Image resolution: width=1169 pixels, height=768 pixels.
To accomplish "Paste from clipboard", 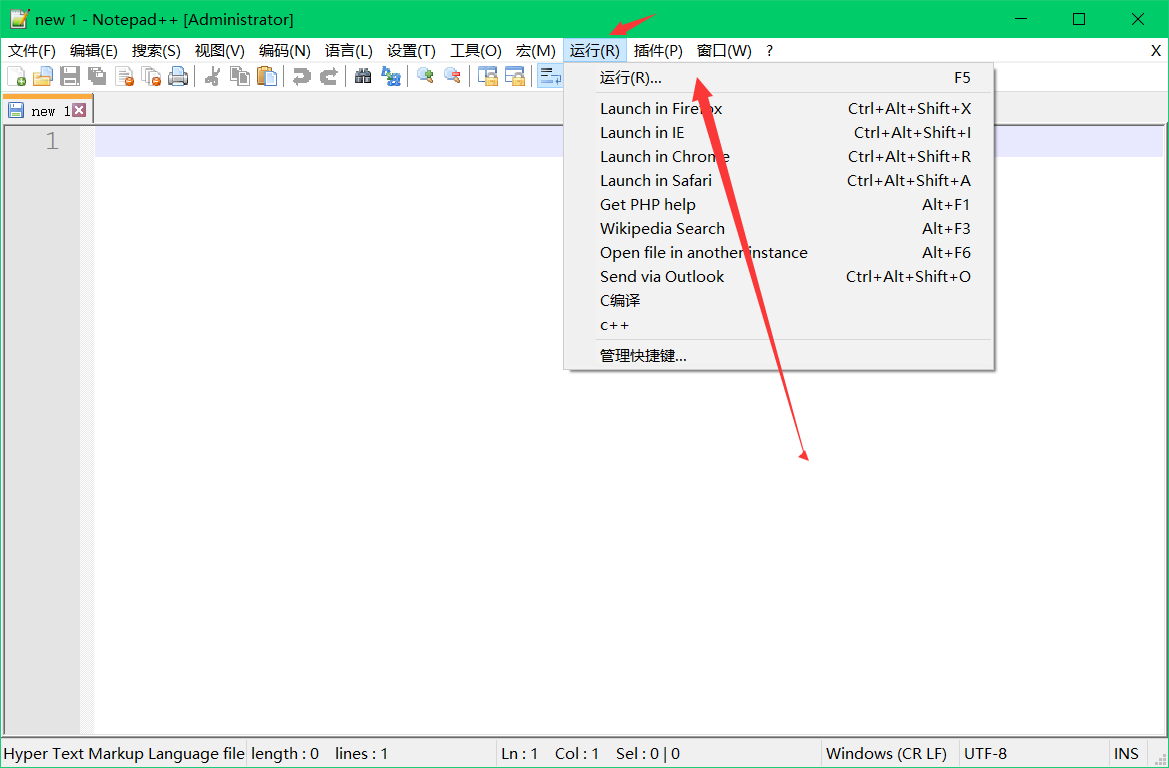I will click(x=267, y=76).
